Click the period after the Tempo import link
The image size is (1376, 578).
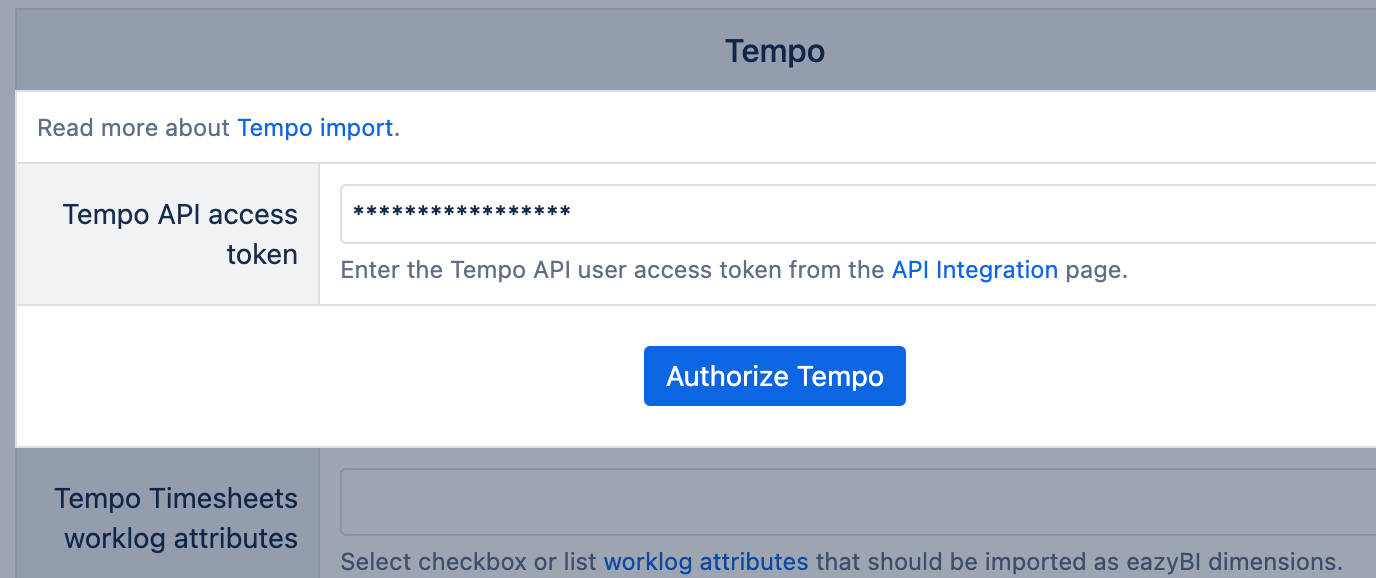397,128
